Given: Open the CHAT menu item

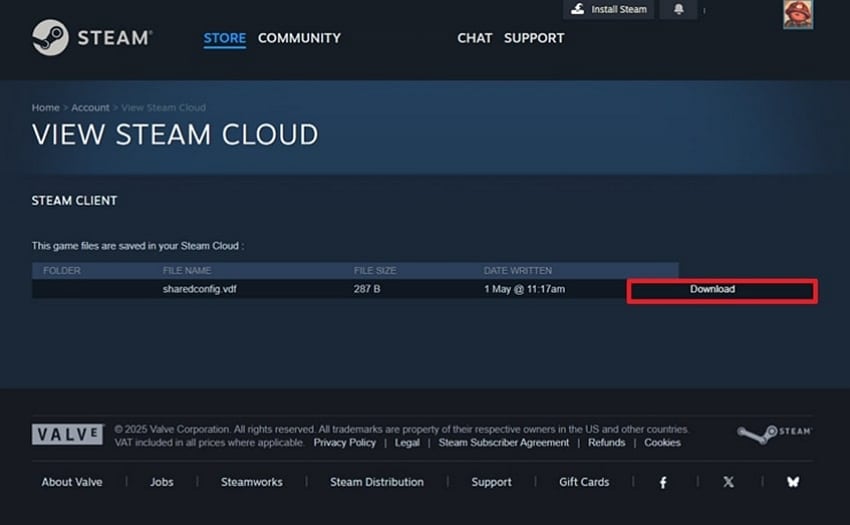Looking at the screenshot, I should tap(474, 38).
